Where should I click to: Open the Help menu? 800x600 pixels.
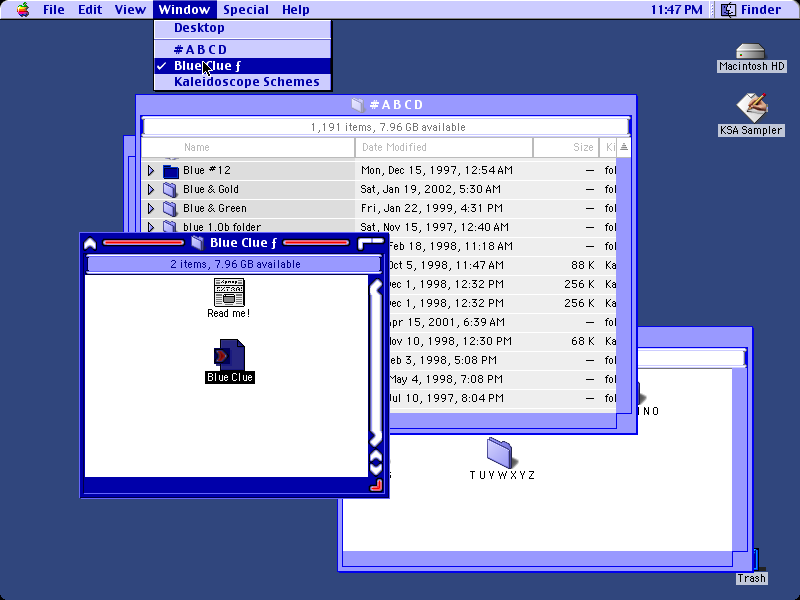(296, 9)
